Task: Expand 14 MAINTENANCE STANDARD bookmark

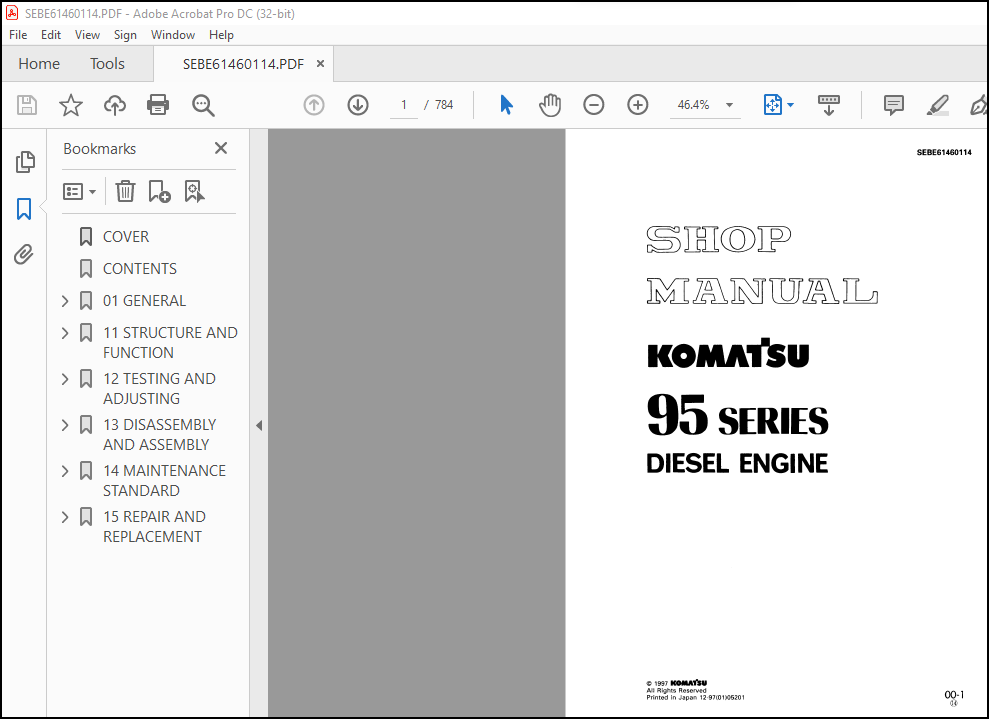Action: point(65,471)
